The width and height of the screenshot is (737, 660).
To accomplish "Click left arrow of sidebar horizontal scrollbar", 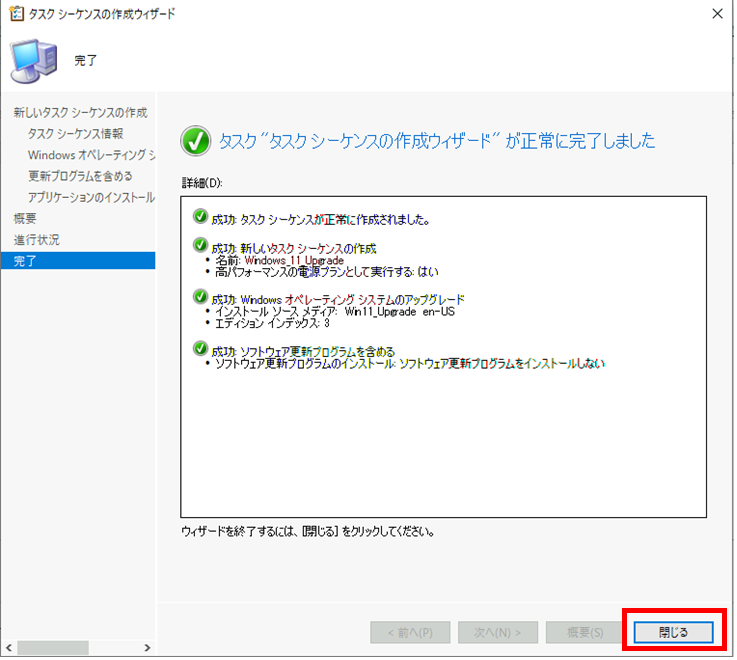I will tap(8, 647).
